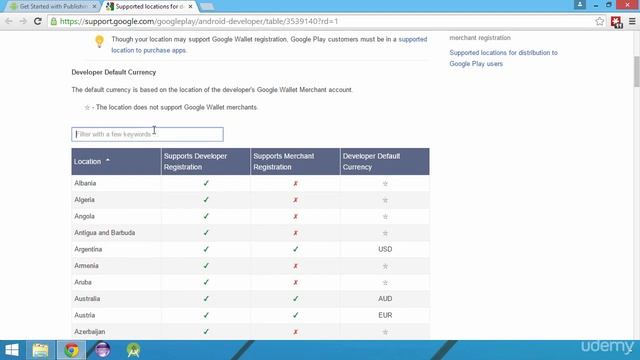Open Supported locations for distribution link
The width and height of the screenshot is (640, 360).
503,58
